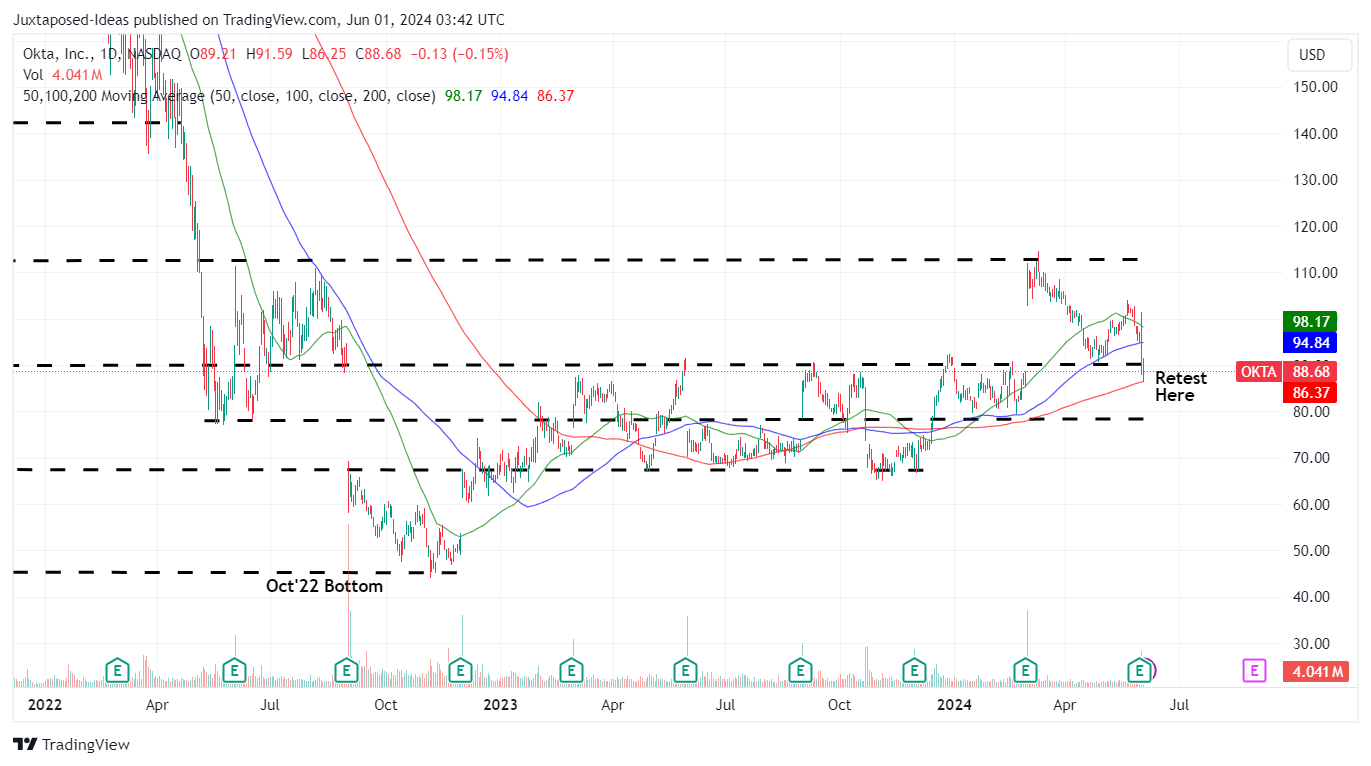The width and height of the screenshot is (1371, 766).
Task: Click the 2024 label on the date axis
Action: click(x=954, y=705)
